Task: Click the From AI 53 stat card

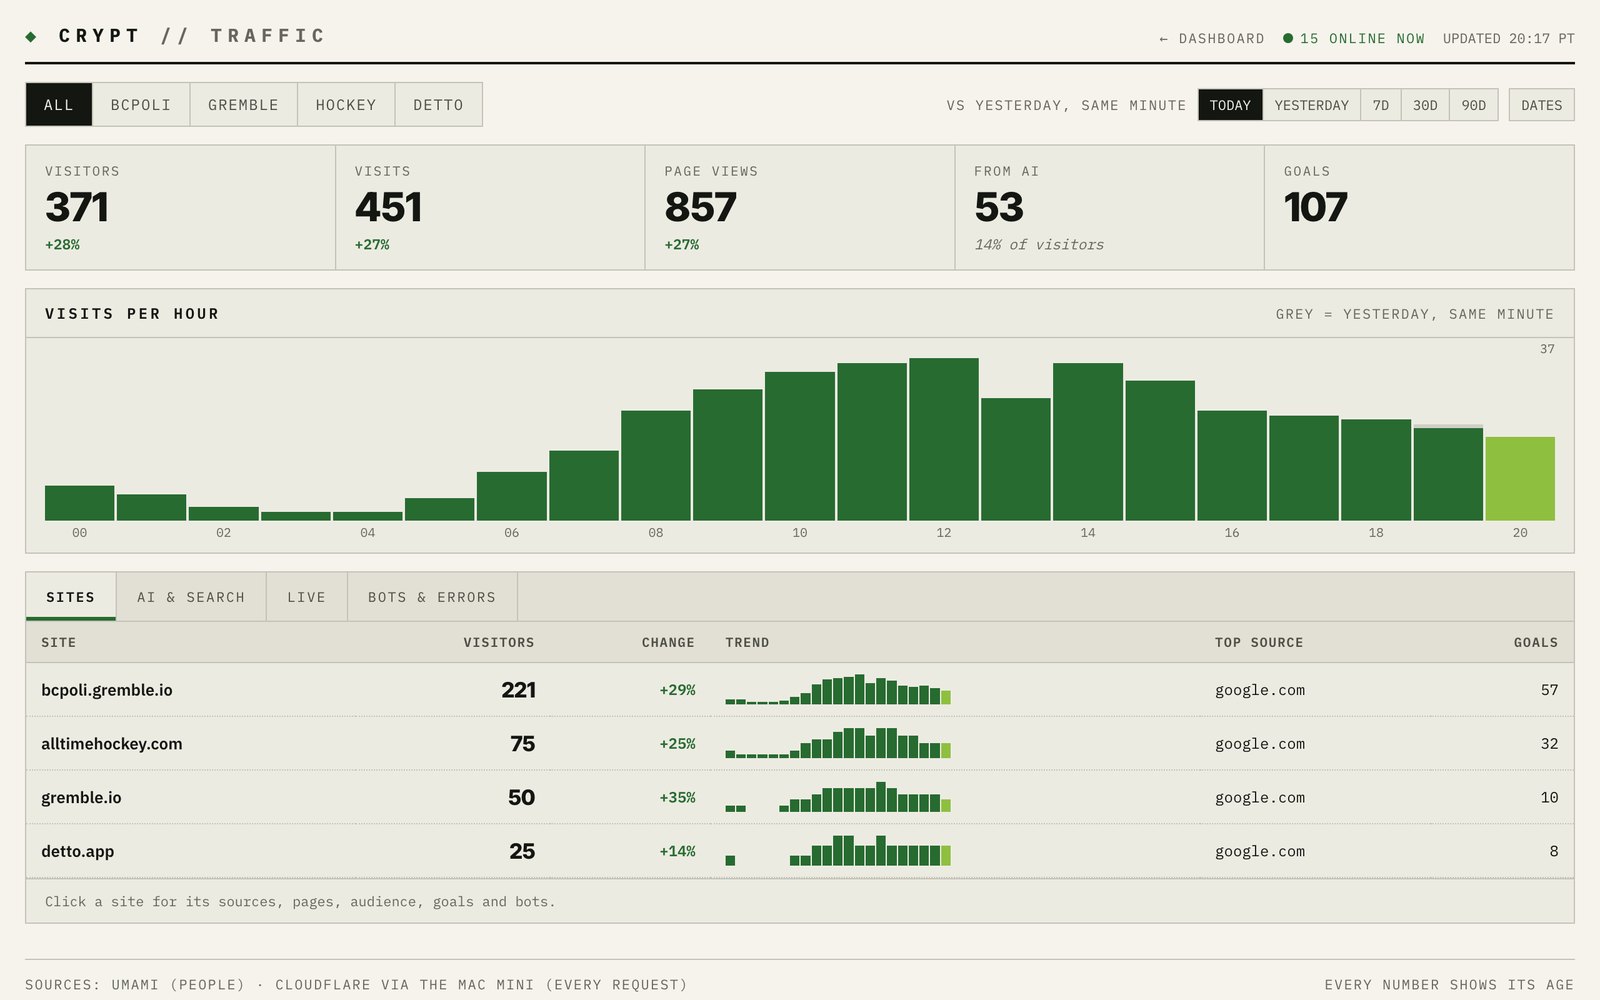Action: click(x=1110, y=208)
